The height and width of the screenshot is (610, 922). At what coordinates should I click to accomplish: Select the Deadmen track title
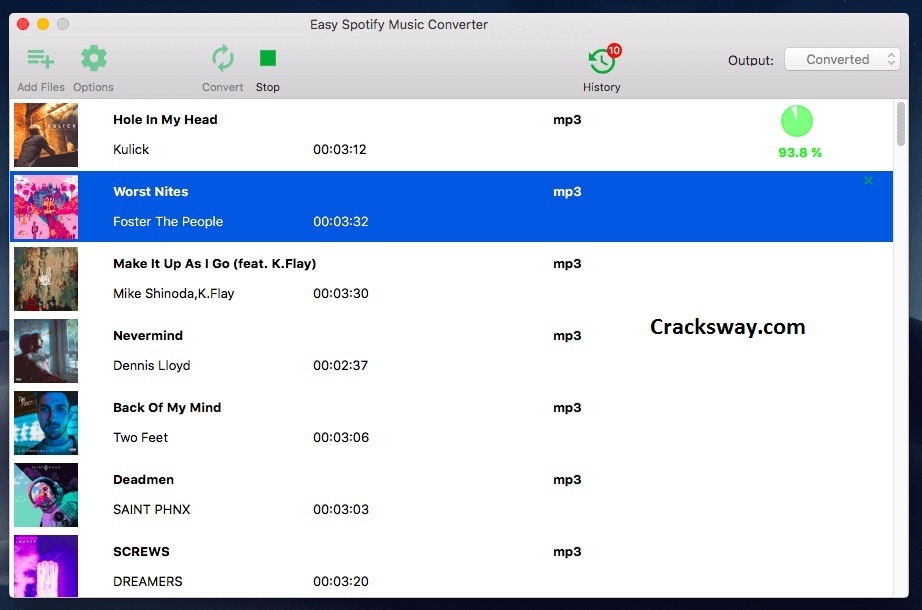[143, 479]
